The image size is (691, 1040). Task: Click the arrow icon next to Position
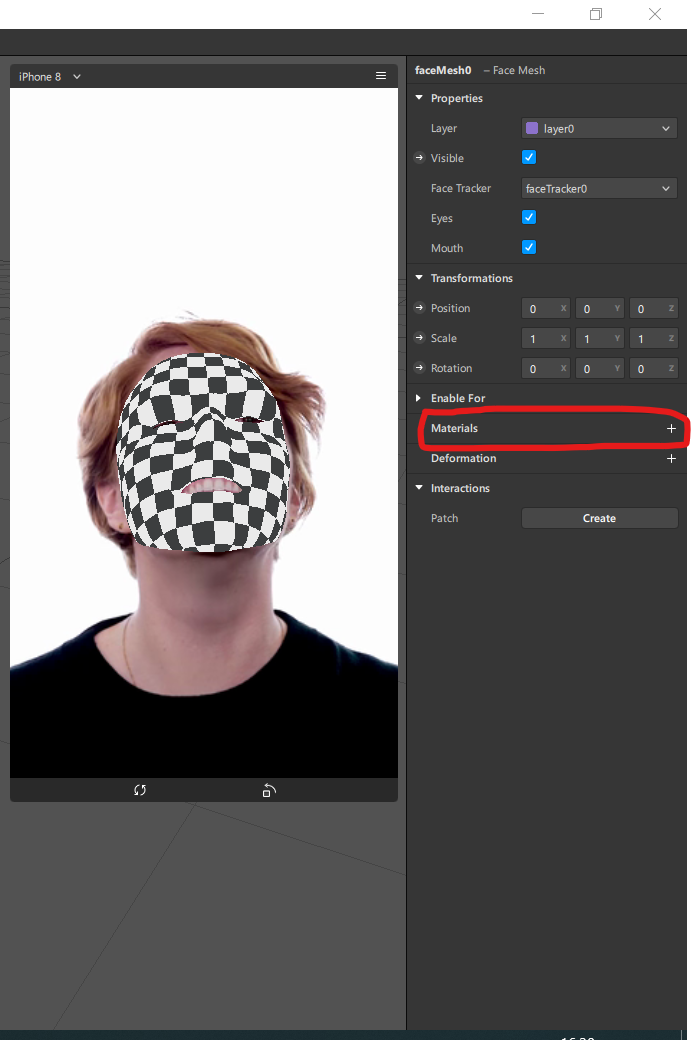[x=419, y=308]
